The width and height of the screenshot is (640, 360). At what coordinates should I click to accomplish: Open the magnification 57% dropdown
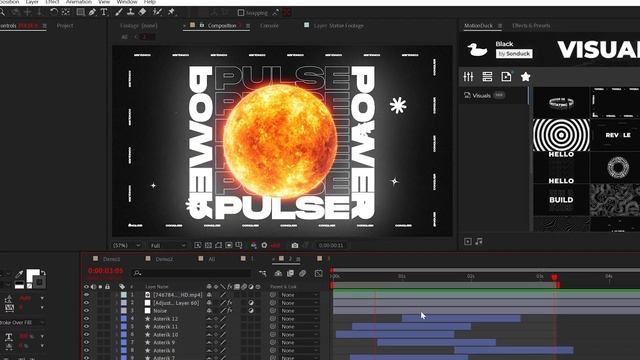(127, 245)
